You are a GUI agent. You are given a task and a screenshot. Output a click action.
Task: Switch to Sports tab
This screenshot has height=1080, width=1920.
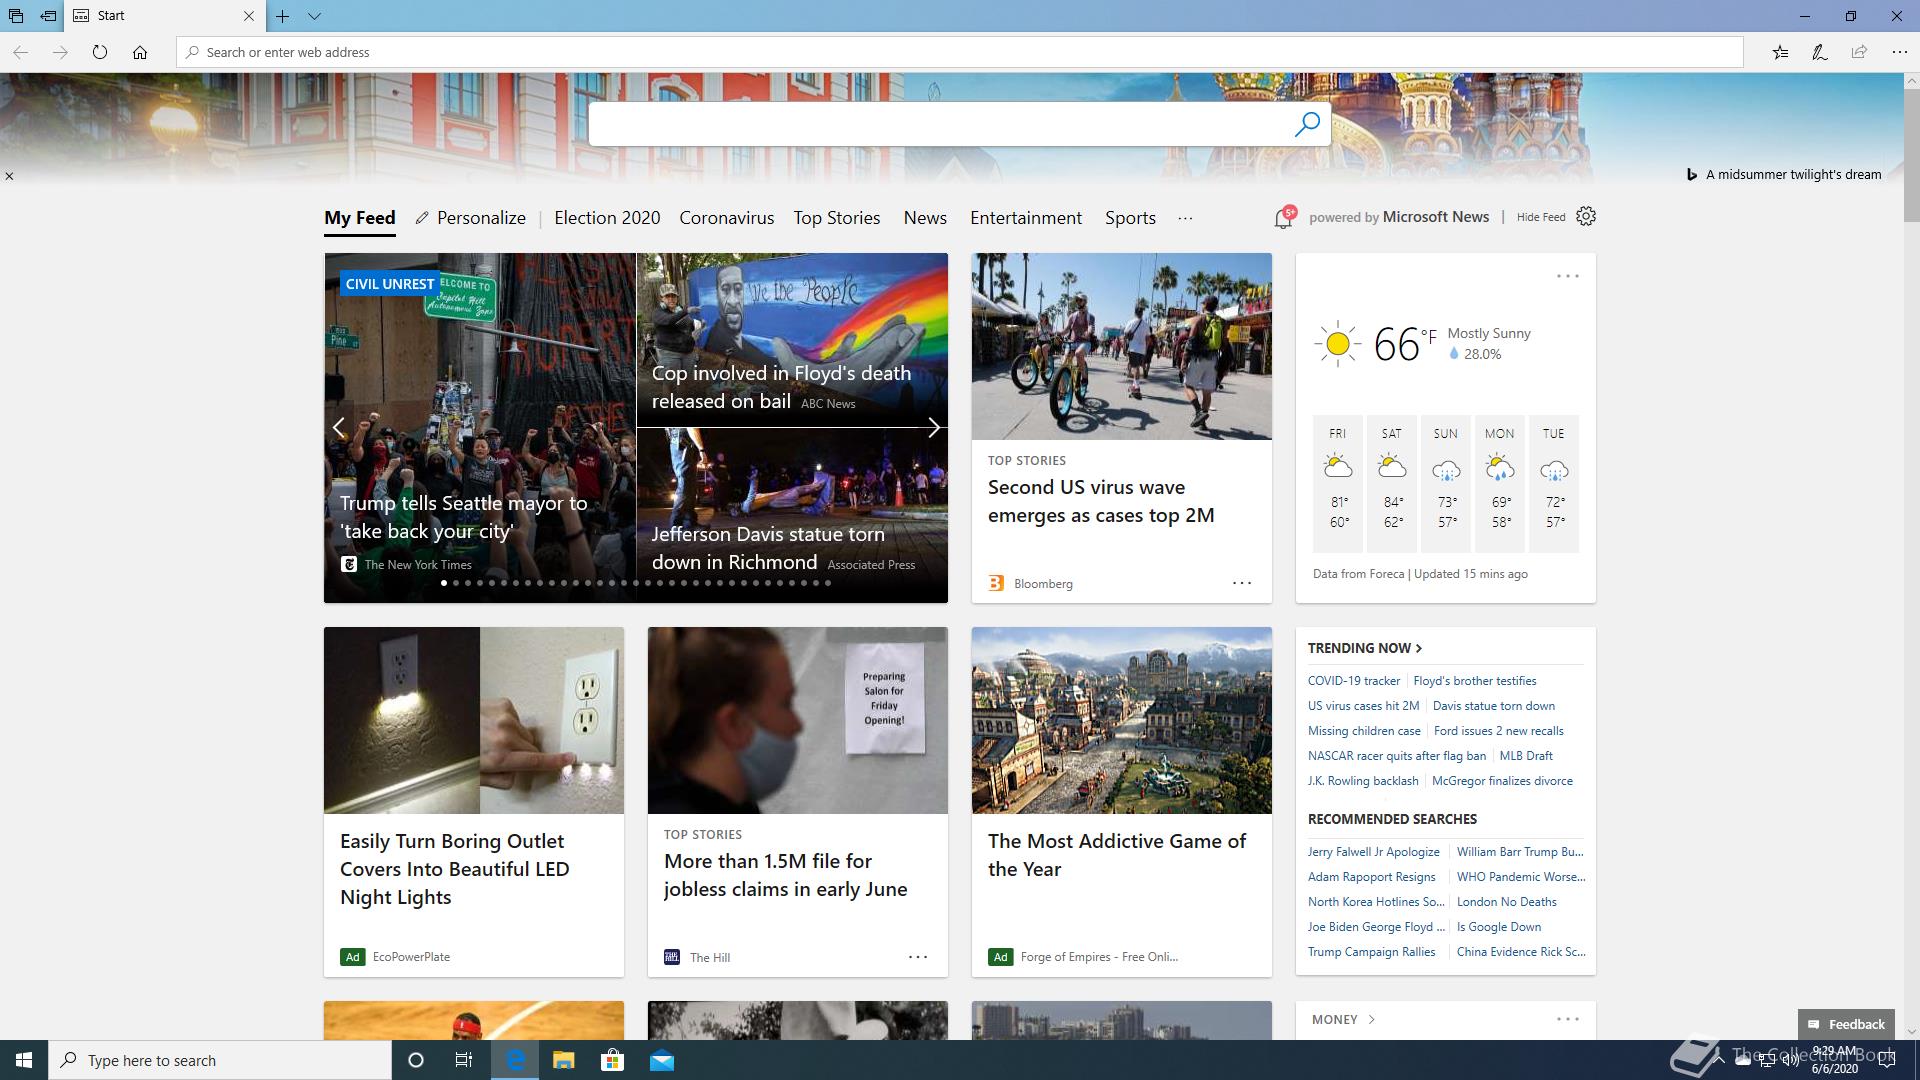1130,218
